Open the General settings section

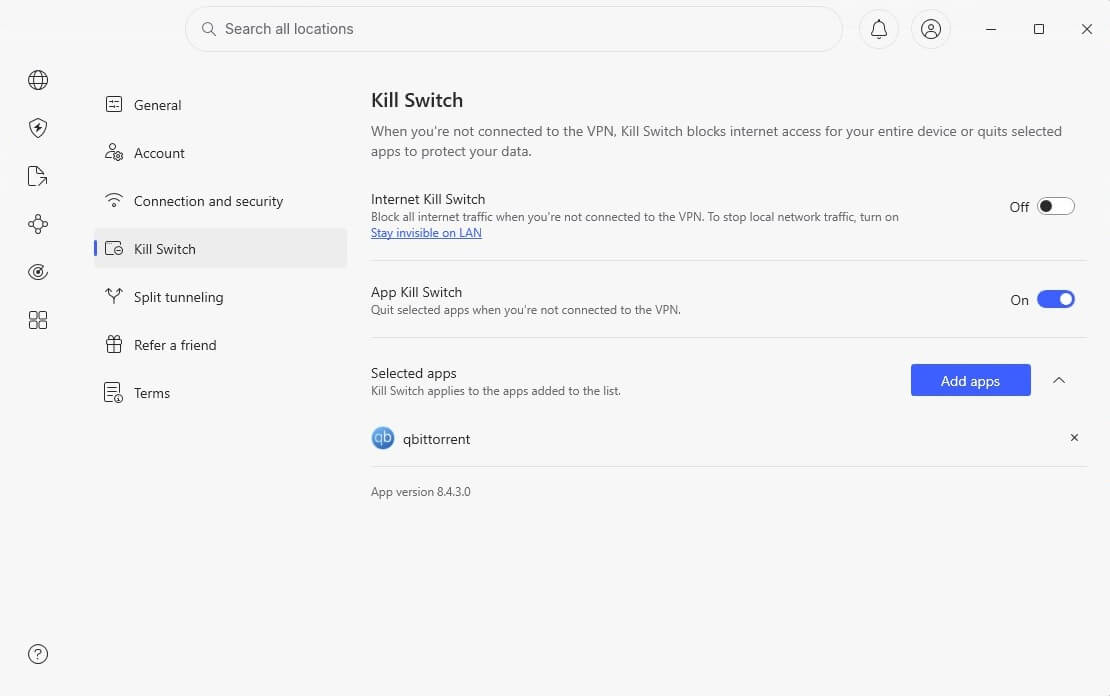tap(220, 105)
